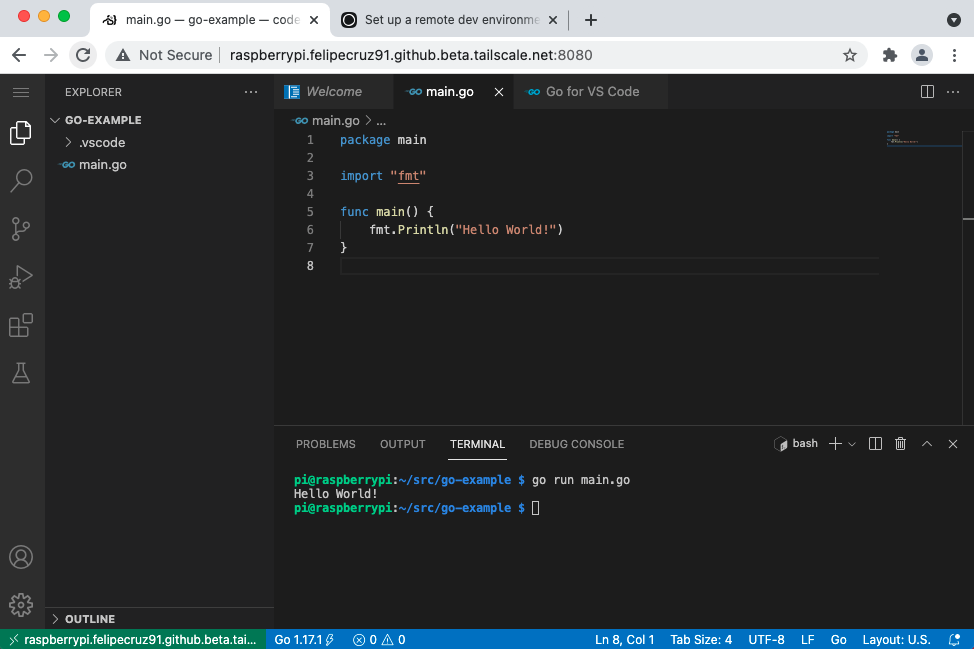The width and height of the screenshot is (974, 649).
Task: Split the terminal panel
Action: [875, 443]
